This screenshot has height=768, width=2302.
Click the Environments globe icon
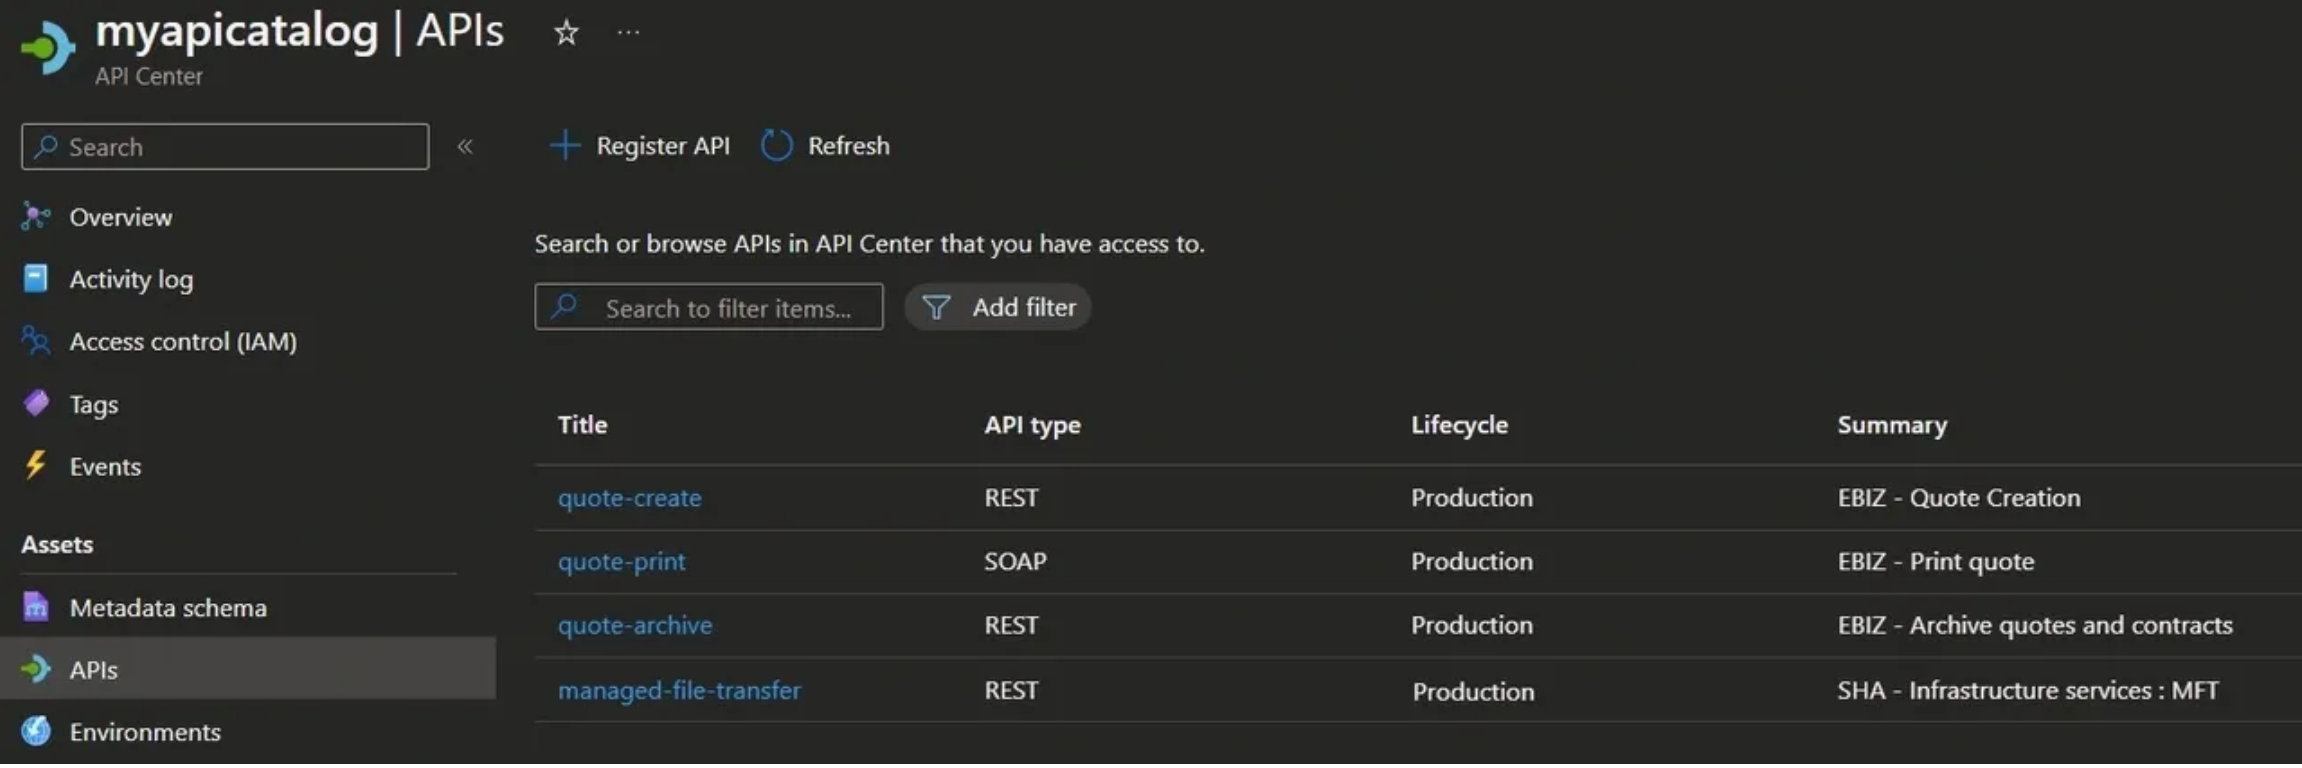[36, 731]
